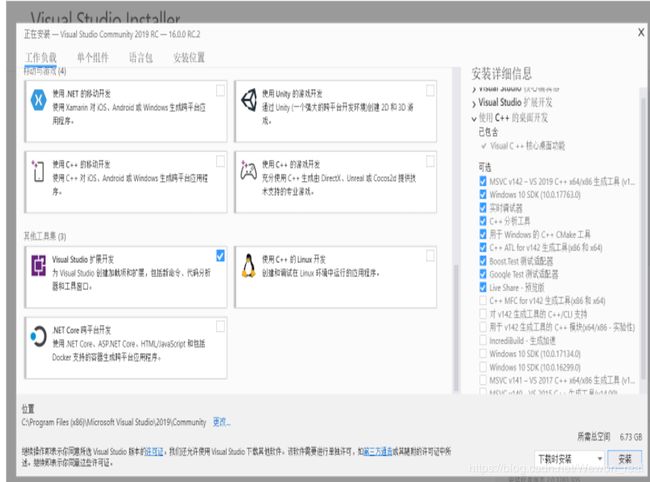Switch to the 单个组件 individual components tab
This screenshot has height=482, width=650.
click(93, 57)
